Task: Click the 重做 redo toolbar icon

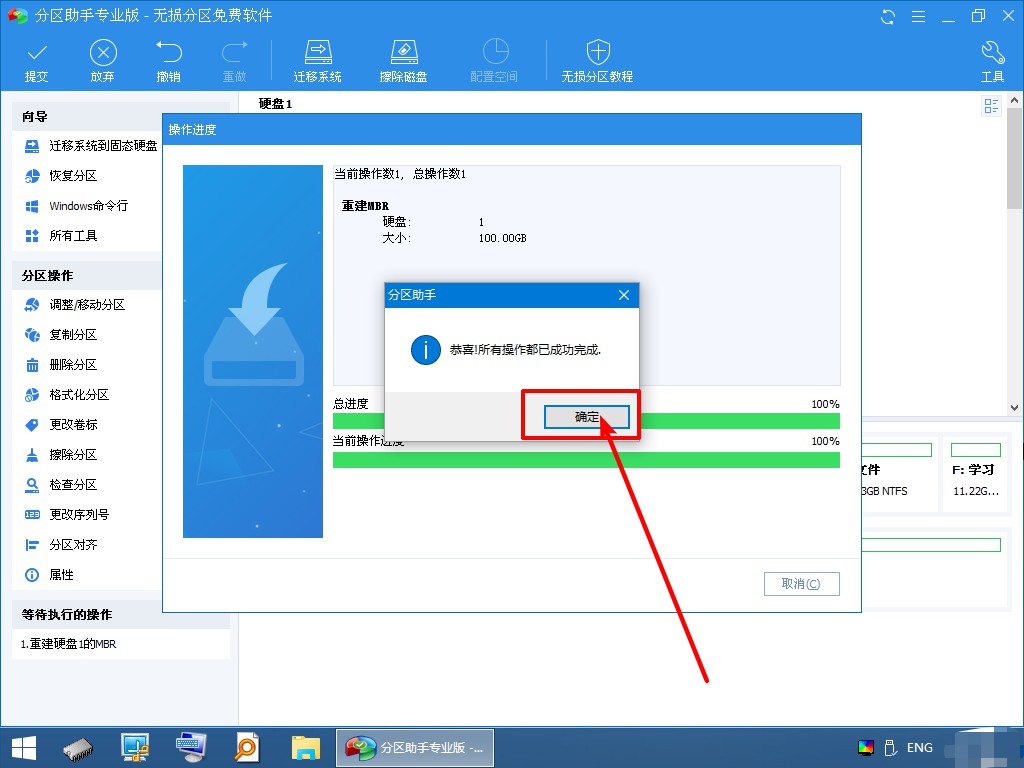Action: click(x=234, y=61)
